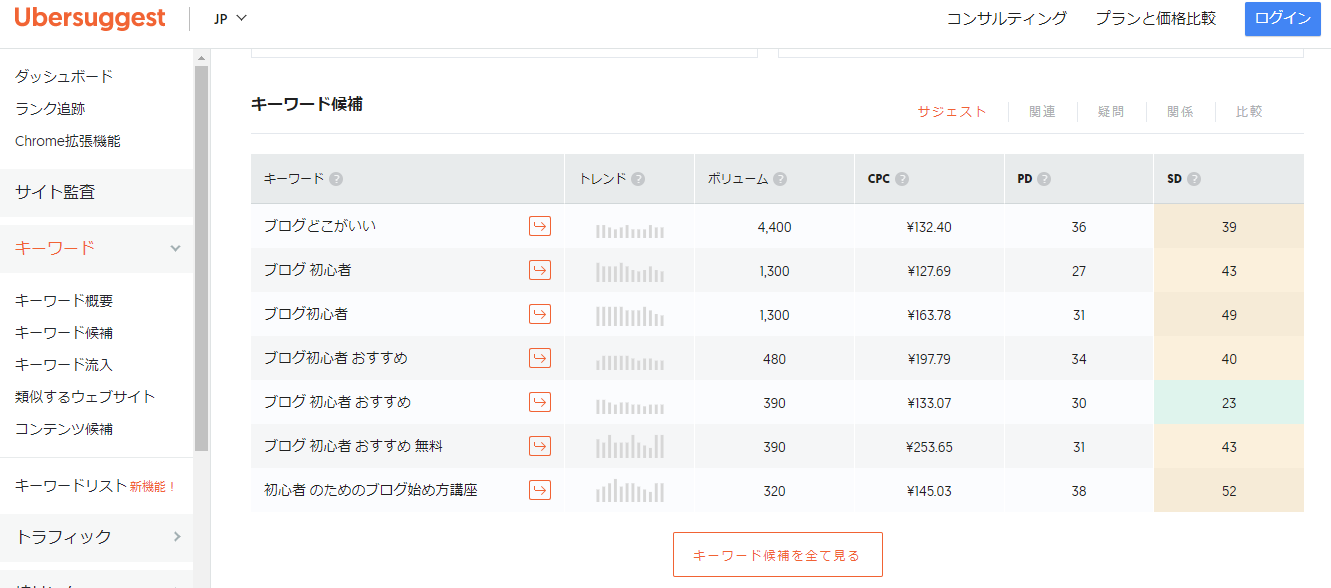Switch to the サジェスト tab
This screenshot has height=588, width=1331.
(x=952, y=112)
